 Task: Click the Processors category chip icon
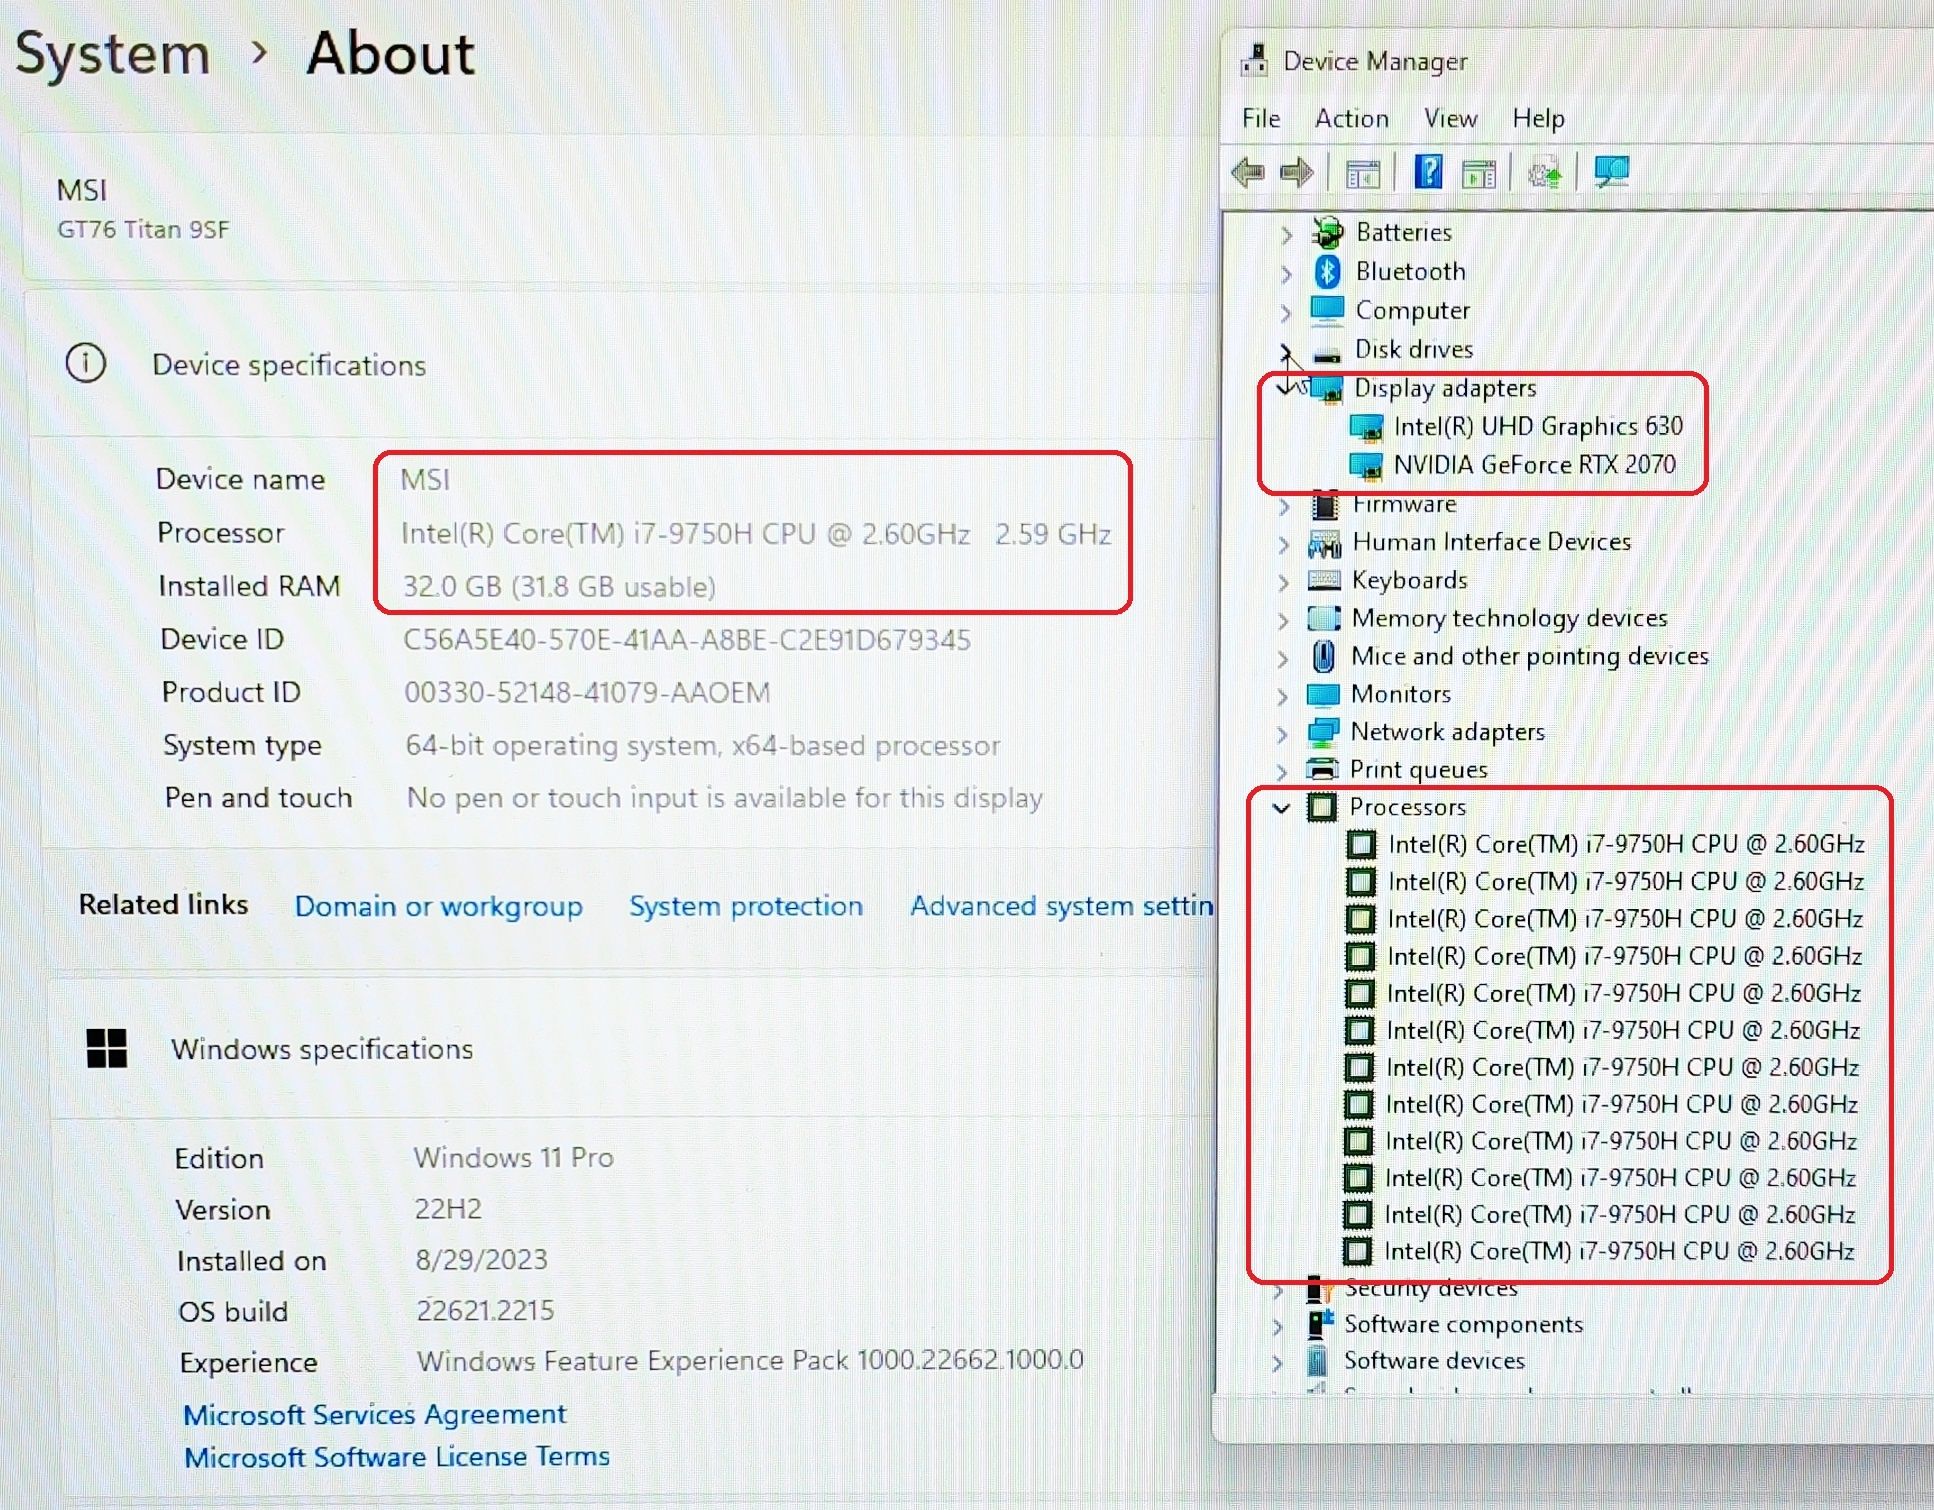tap(1322, 806)
